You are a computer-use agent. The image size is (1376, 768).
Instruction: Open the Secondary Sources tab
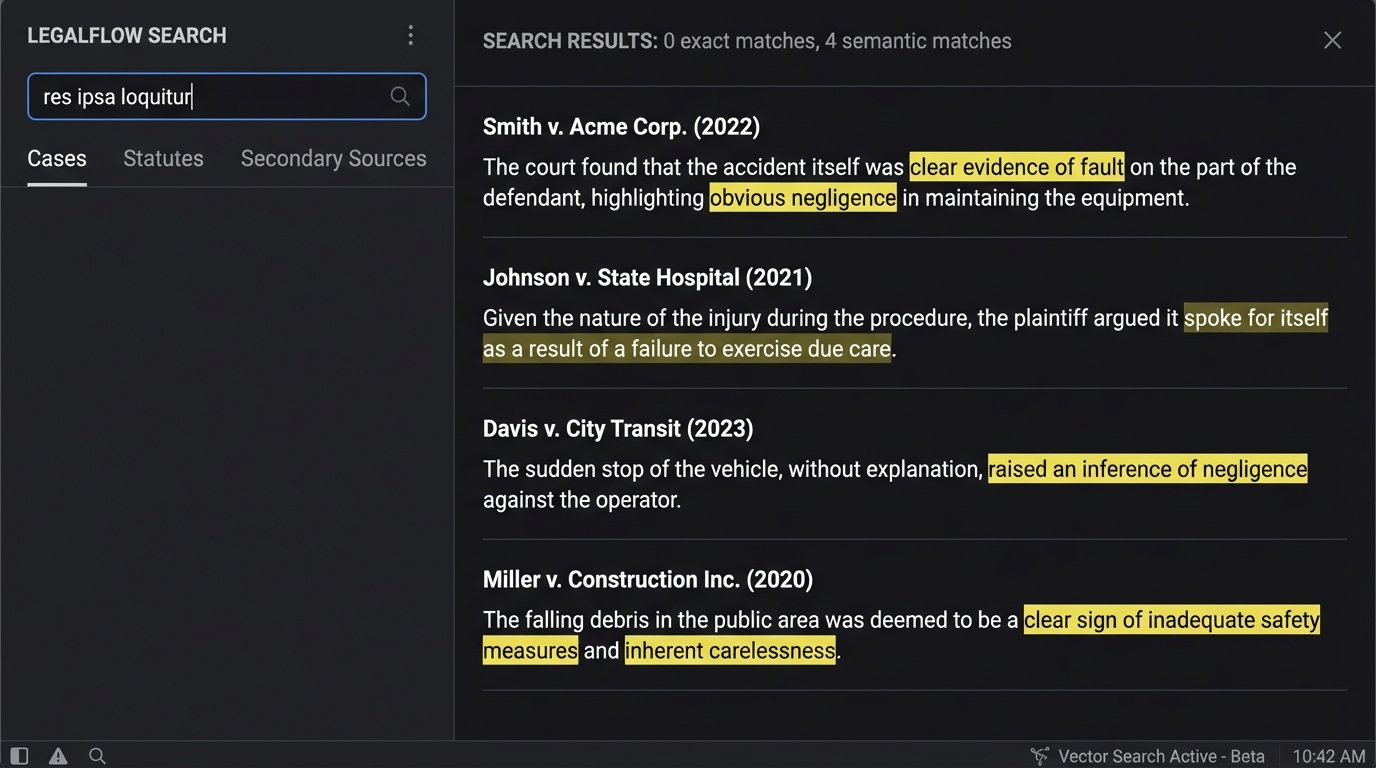click(333, 159)
